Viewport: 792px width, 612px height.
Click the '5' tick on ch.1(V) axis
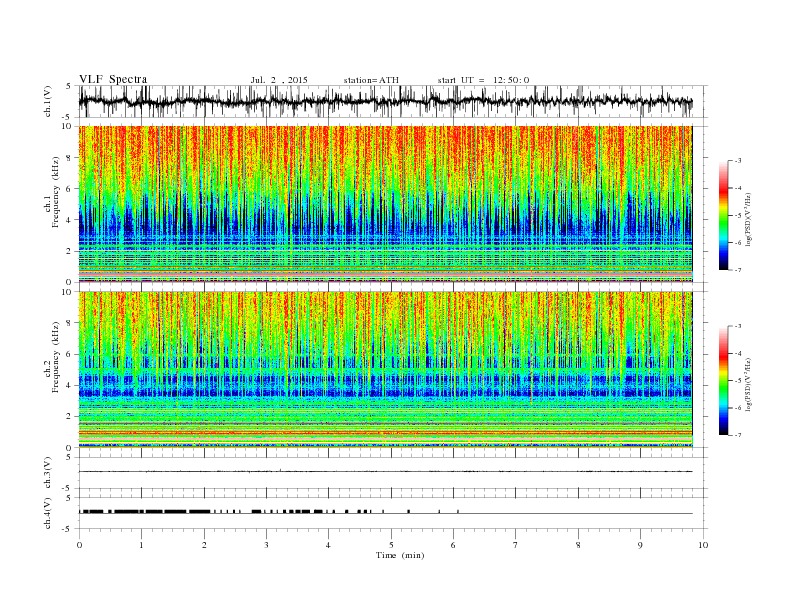point(68,86)
